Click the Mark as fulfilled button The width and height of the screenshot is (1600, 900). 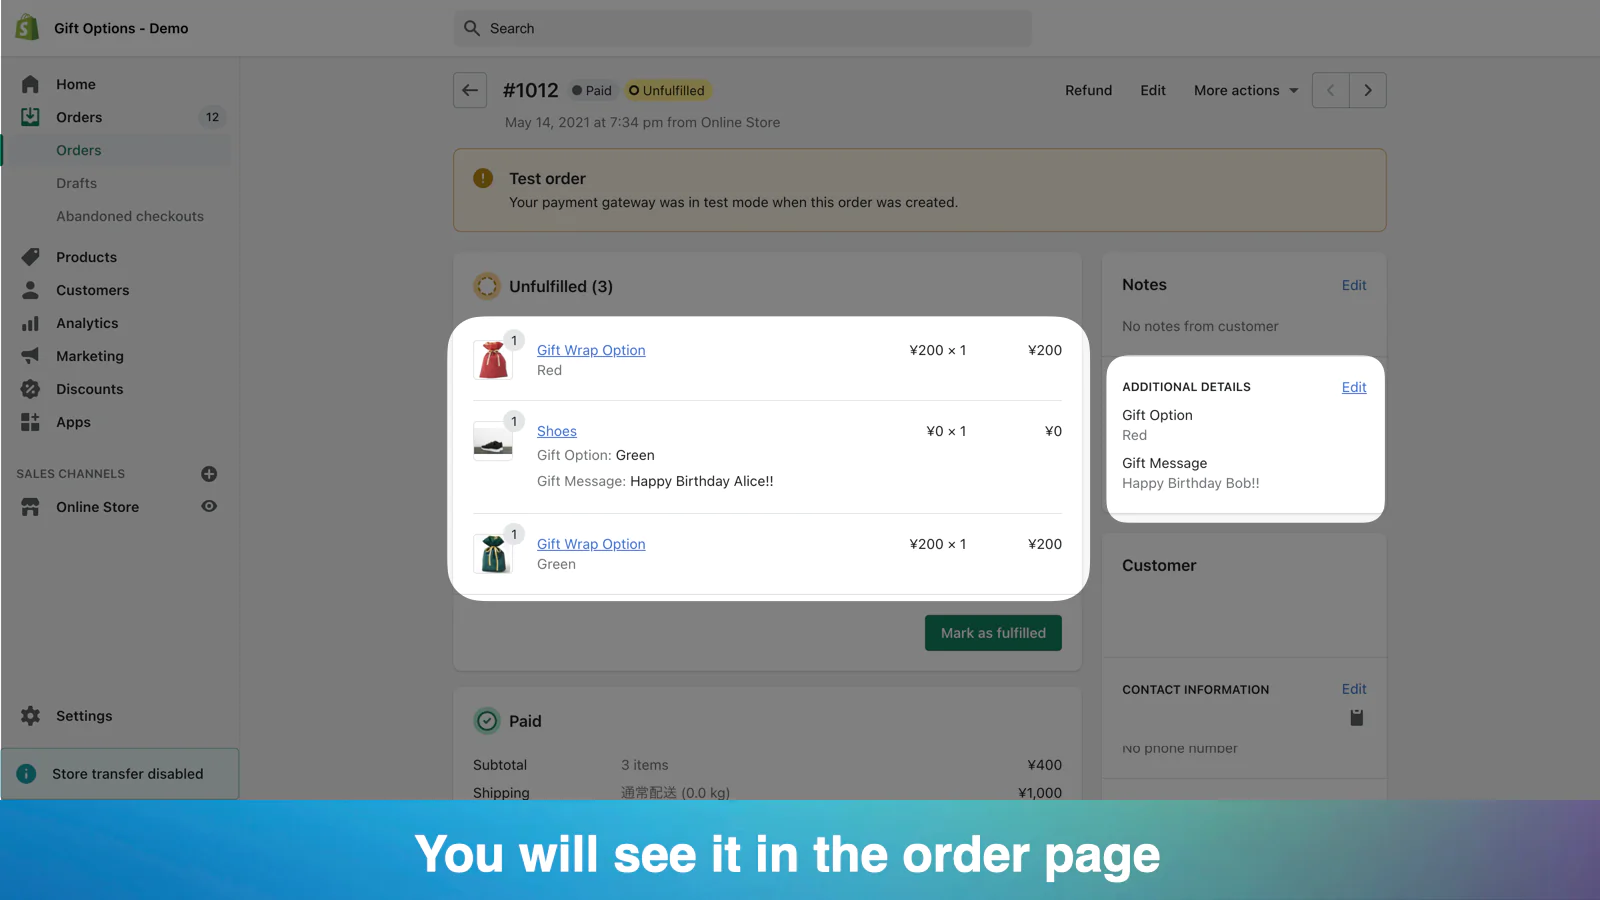click(993, 633)
